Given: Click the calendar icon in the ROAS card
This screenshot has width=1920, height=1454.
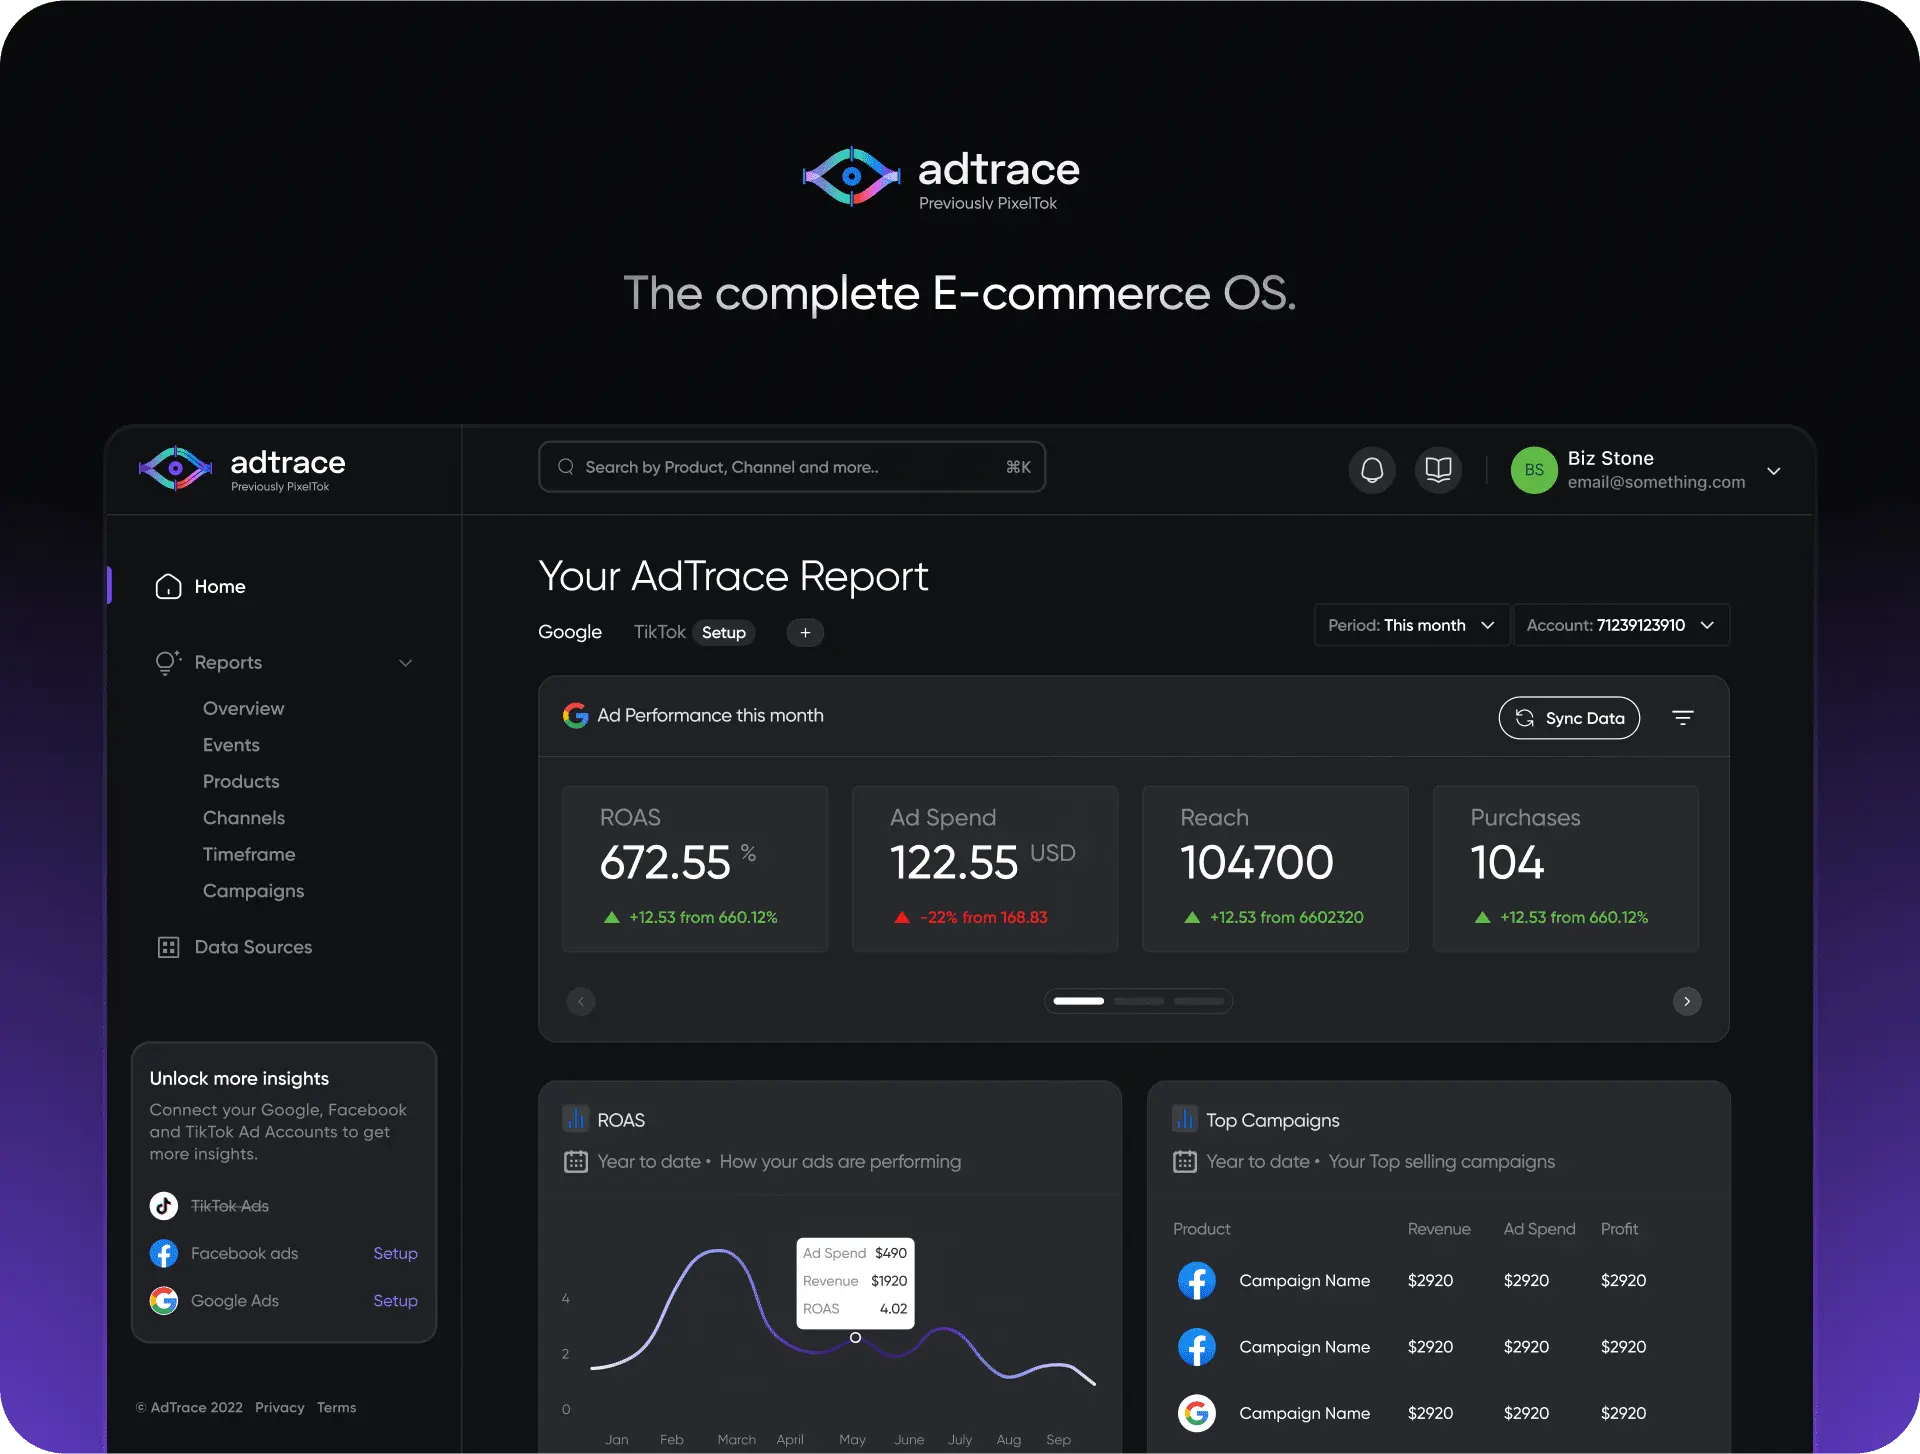Looking at the screenshot, I should (x=576, y=1161).
